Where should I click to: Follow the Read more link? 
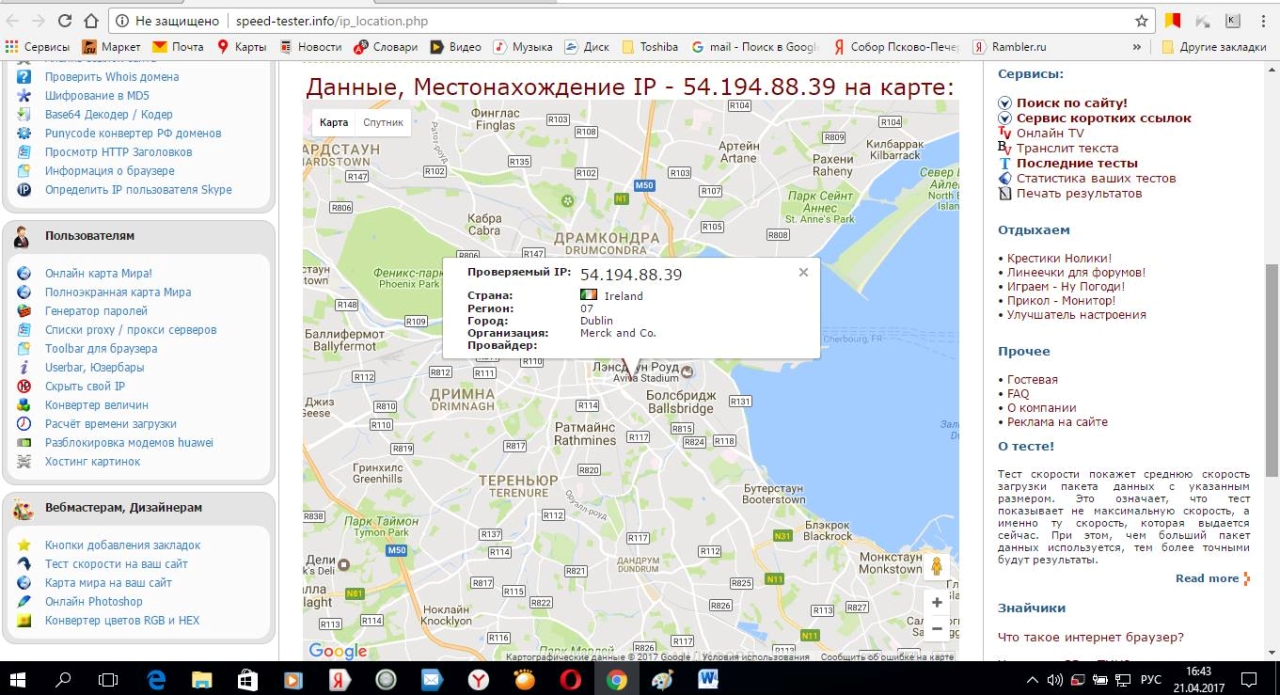click(1207, 578)
